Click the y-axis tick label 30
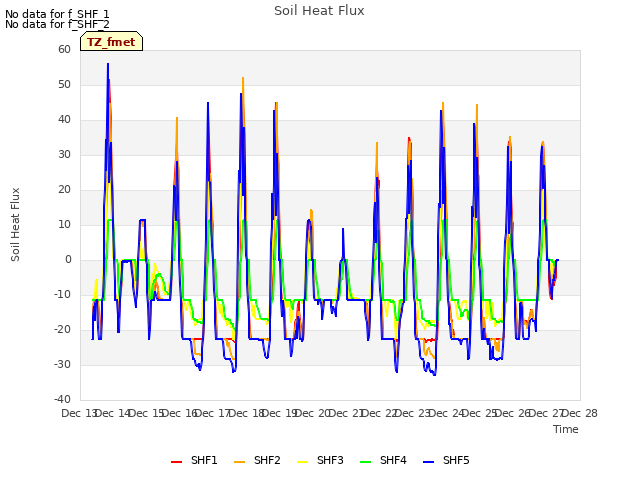 click(x=64, y=155)
